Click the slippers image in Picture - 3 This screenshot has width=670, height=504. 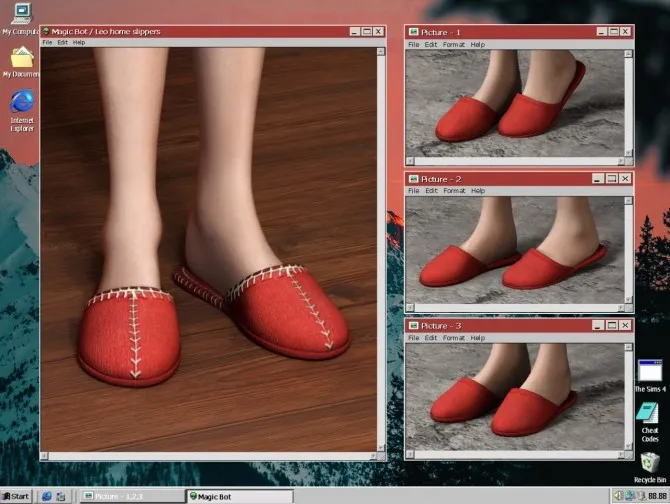[515, 397]
